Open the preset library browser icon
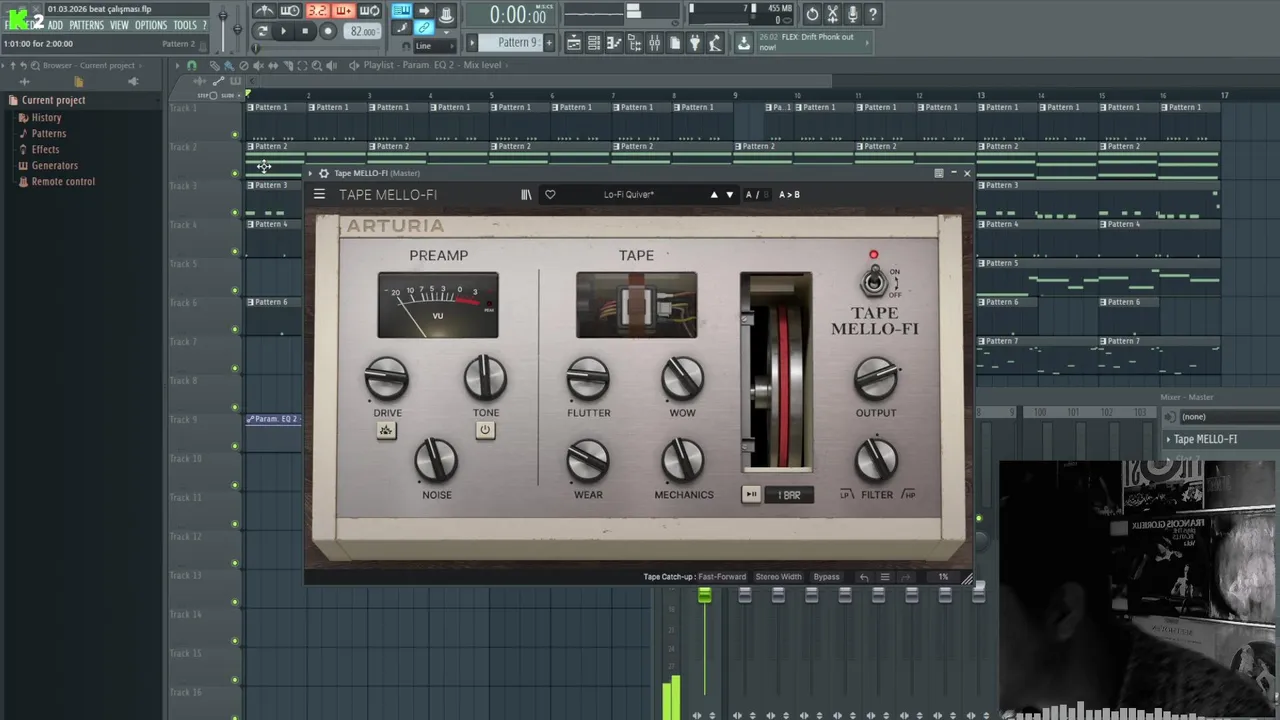Viewport: 1280px width, 720px height. pyautogui.click(x=526, y=195)
